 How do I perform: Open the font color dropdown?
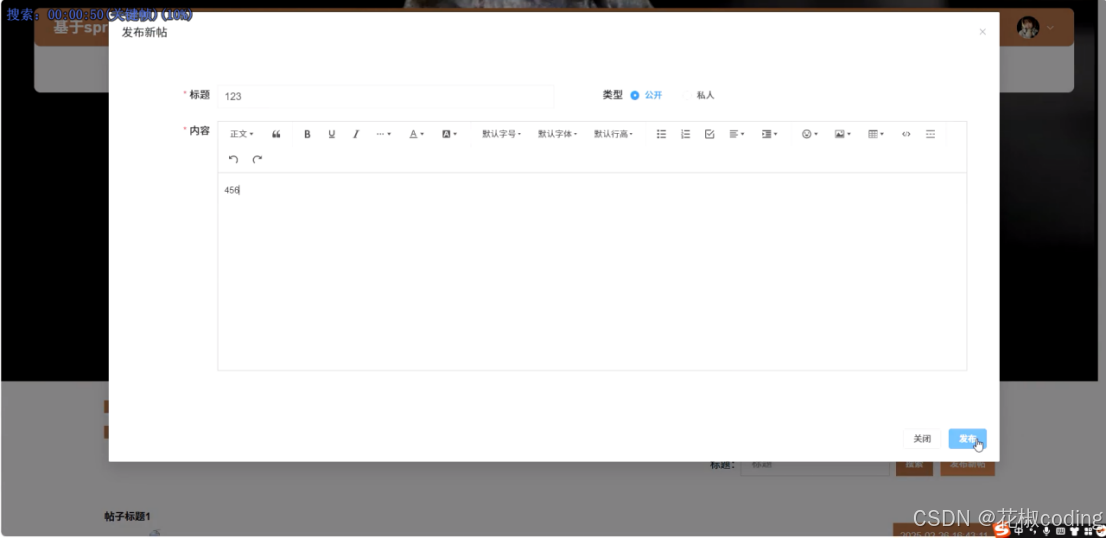coord(417,134)
